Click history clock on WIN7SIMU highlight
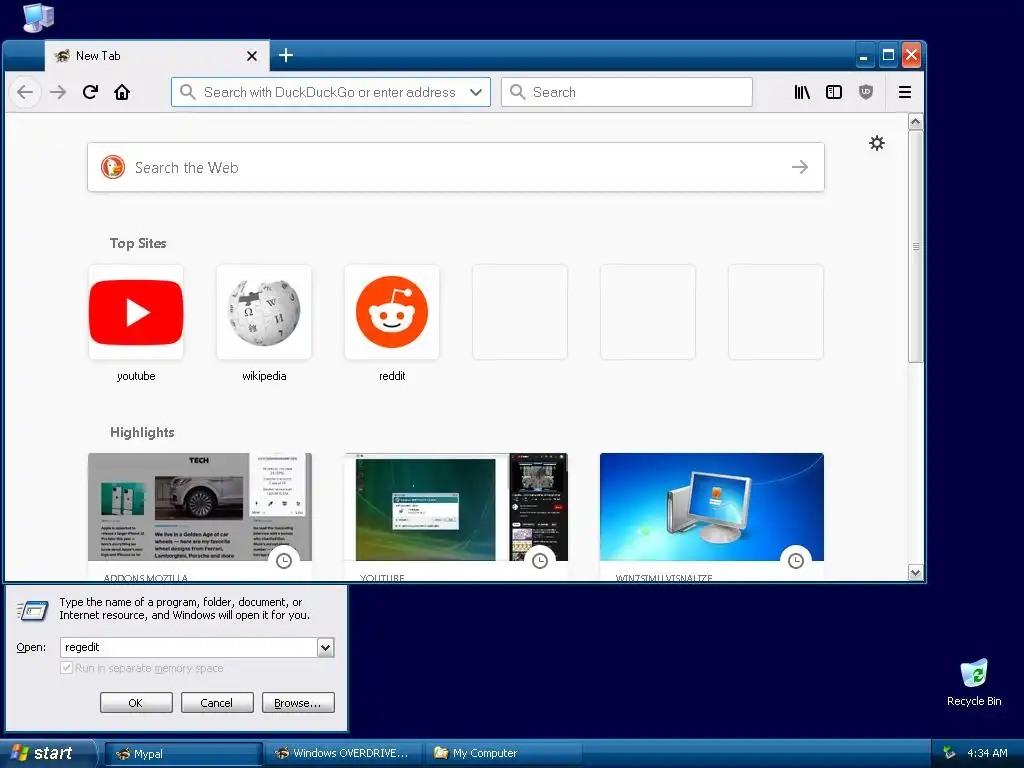 click(x=795, y=561)
